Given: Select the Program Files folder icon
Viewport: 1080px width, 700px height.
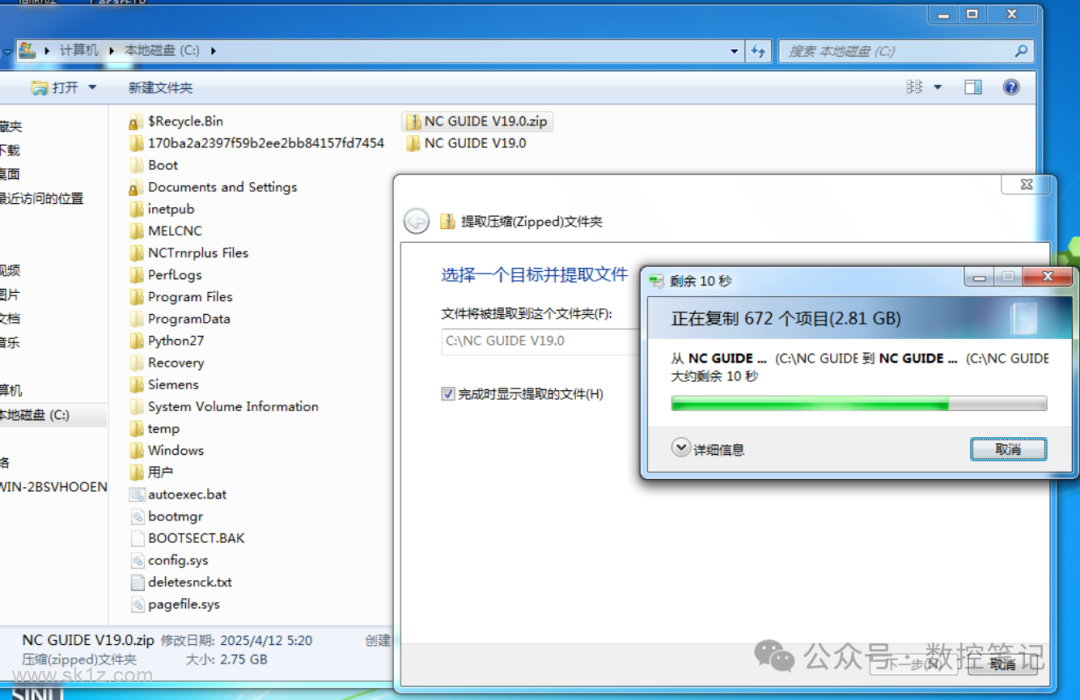Looking at the screenshot, I should [x=136, y=298].
